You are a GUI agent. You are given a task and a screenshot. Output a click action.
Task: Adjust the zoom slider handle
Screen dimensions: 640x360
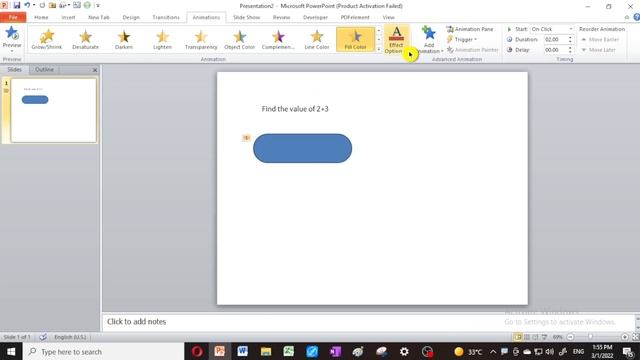(590, 337)
